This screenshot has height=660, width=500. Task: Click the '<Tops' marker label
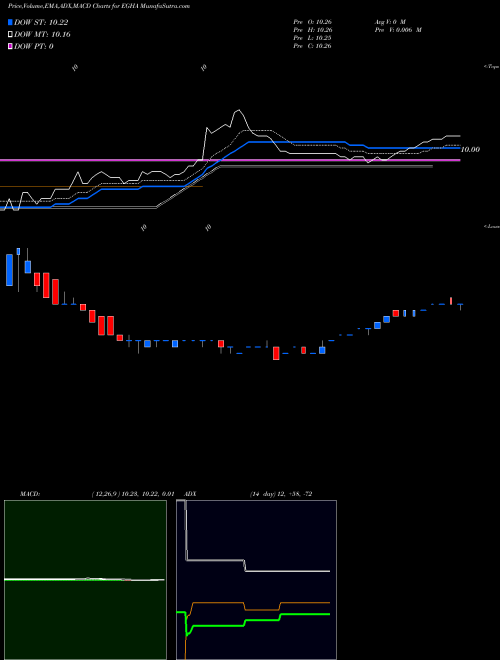[x=492, y=67]
